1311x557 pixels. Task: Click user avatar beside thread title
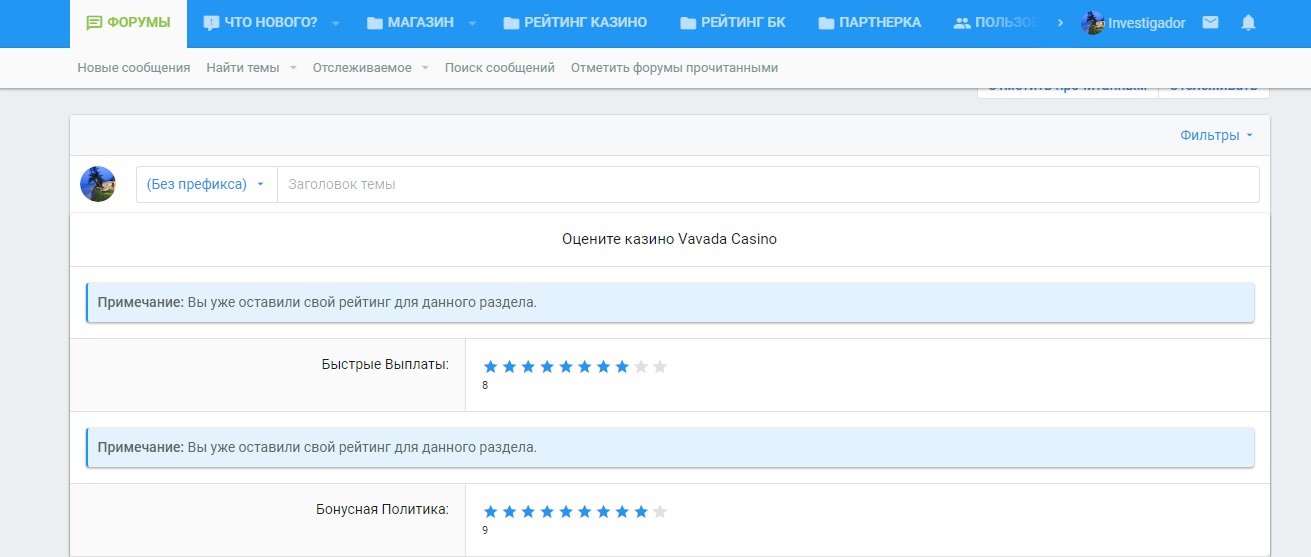pos(98,184)
